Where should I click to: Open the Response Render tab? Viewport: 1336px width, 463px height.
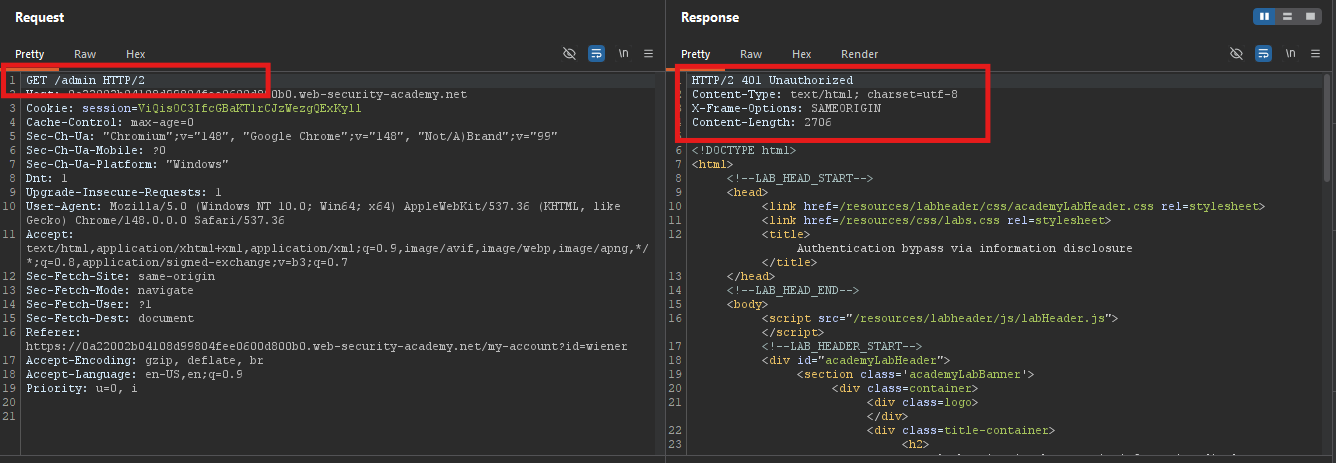point(860,54)
